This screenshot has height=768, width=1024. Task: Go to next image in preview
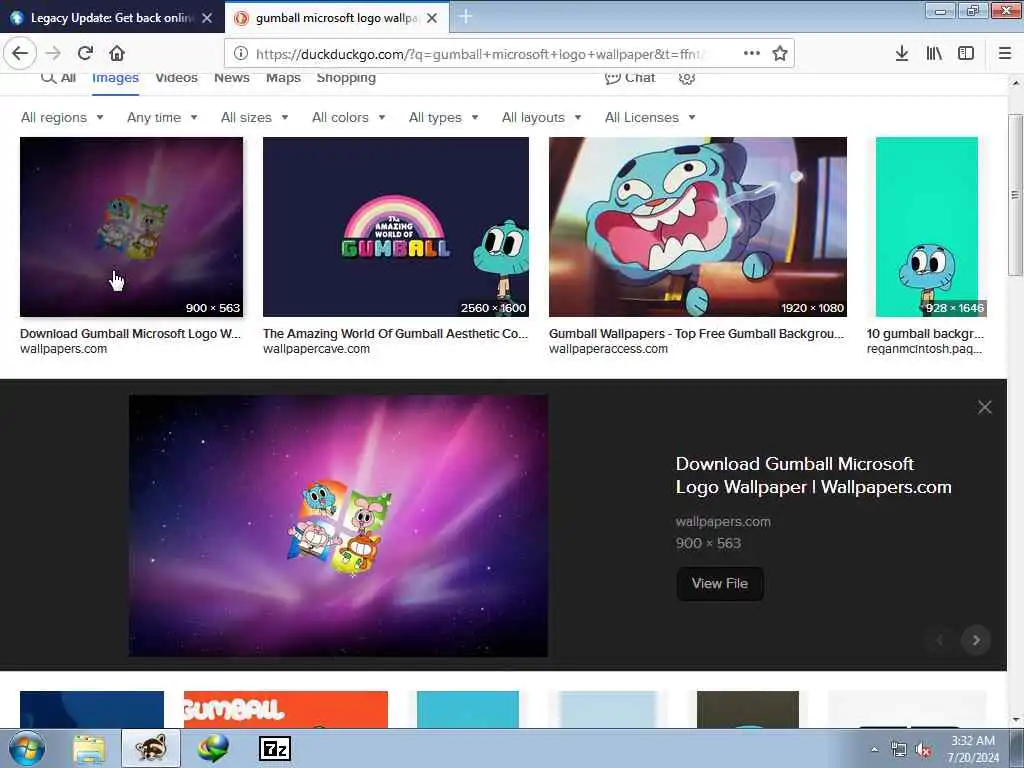click(976, 640)
